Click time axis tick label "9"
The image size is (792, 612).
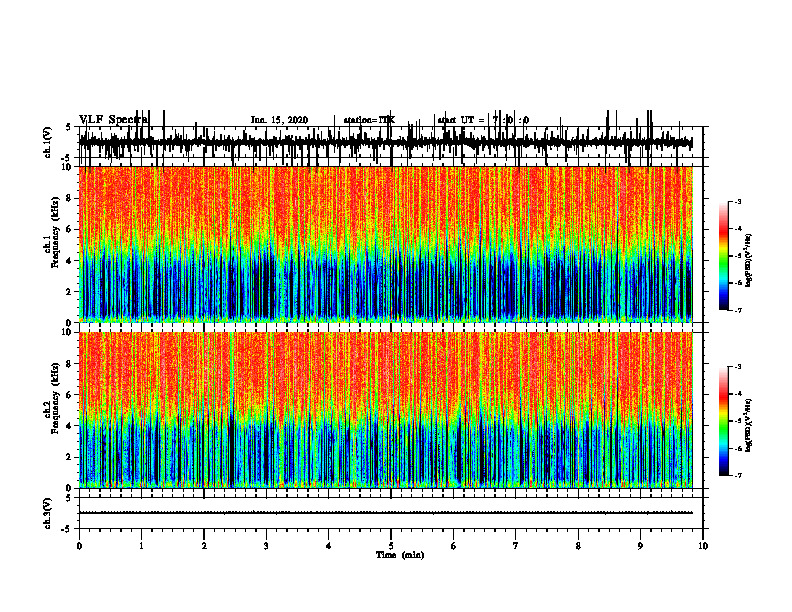(640, 546)
